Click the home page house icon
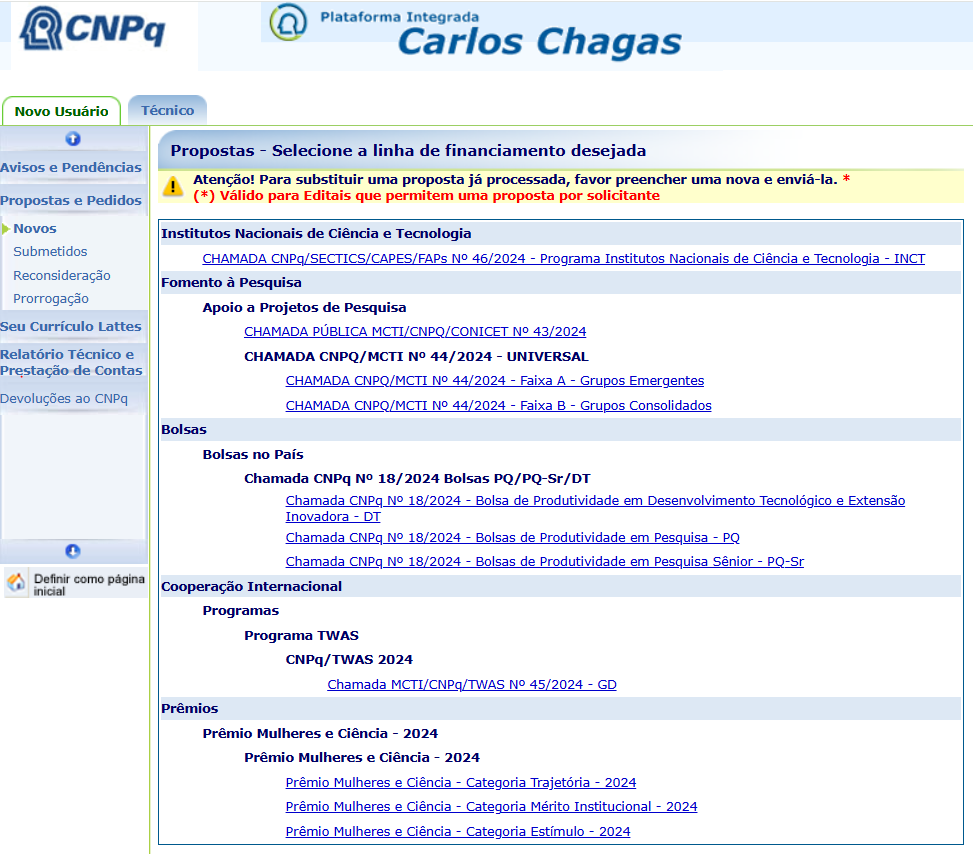Image resolution: width=973 pixels, height=854 pixels. (16, 584)
